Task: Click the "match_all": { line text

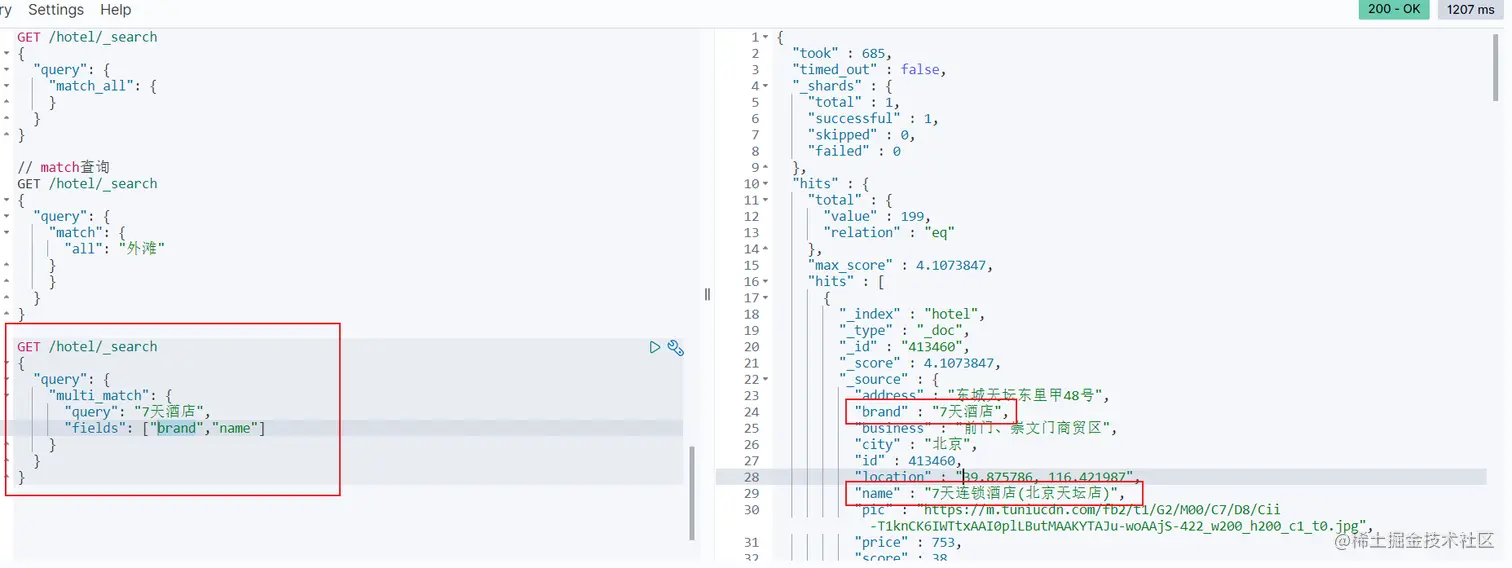Action: [102, 86]
